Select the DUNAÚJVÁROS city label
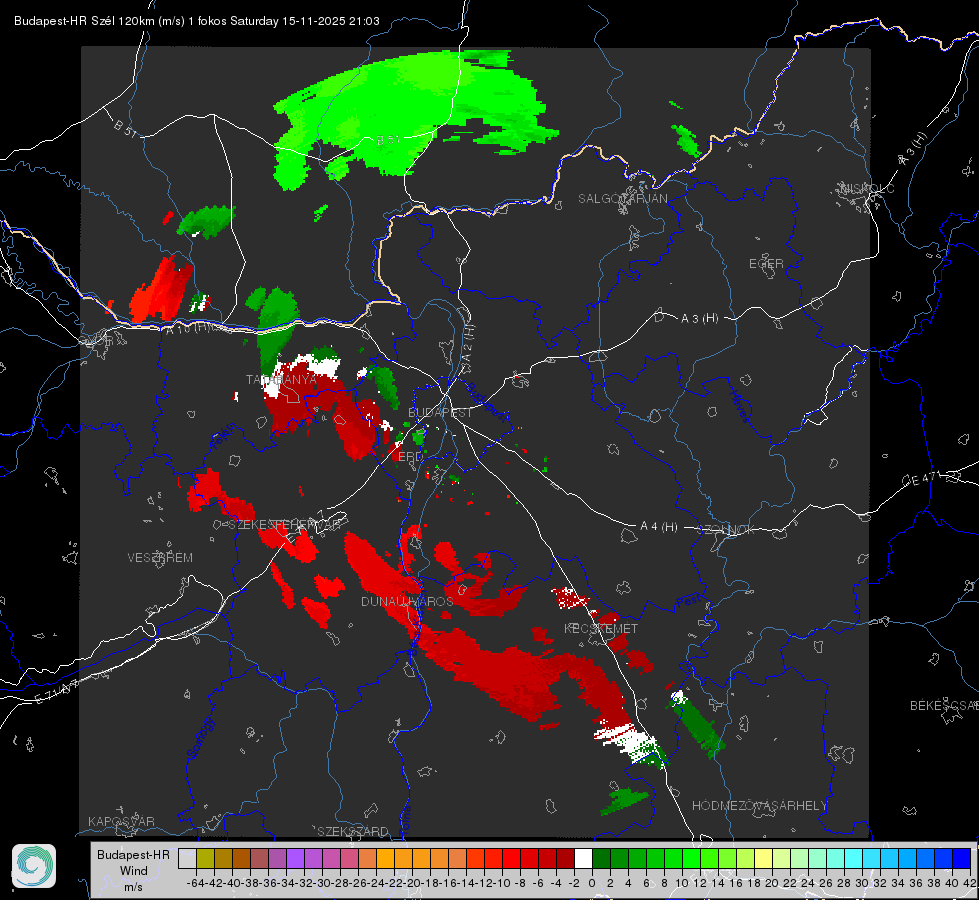Viewport: 979px width, 900px height. (407, 601)
